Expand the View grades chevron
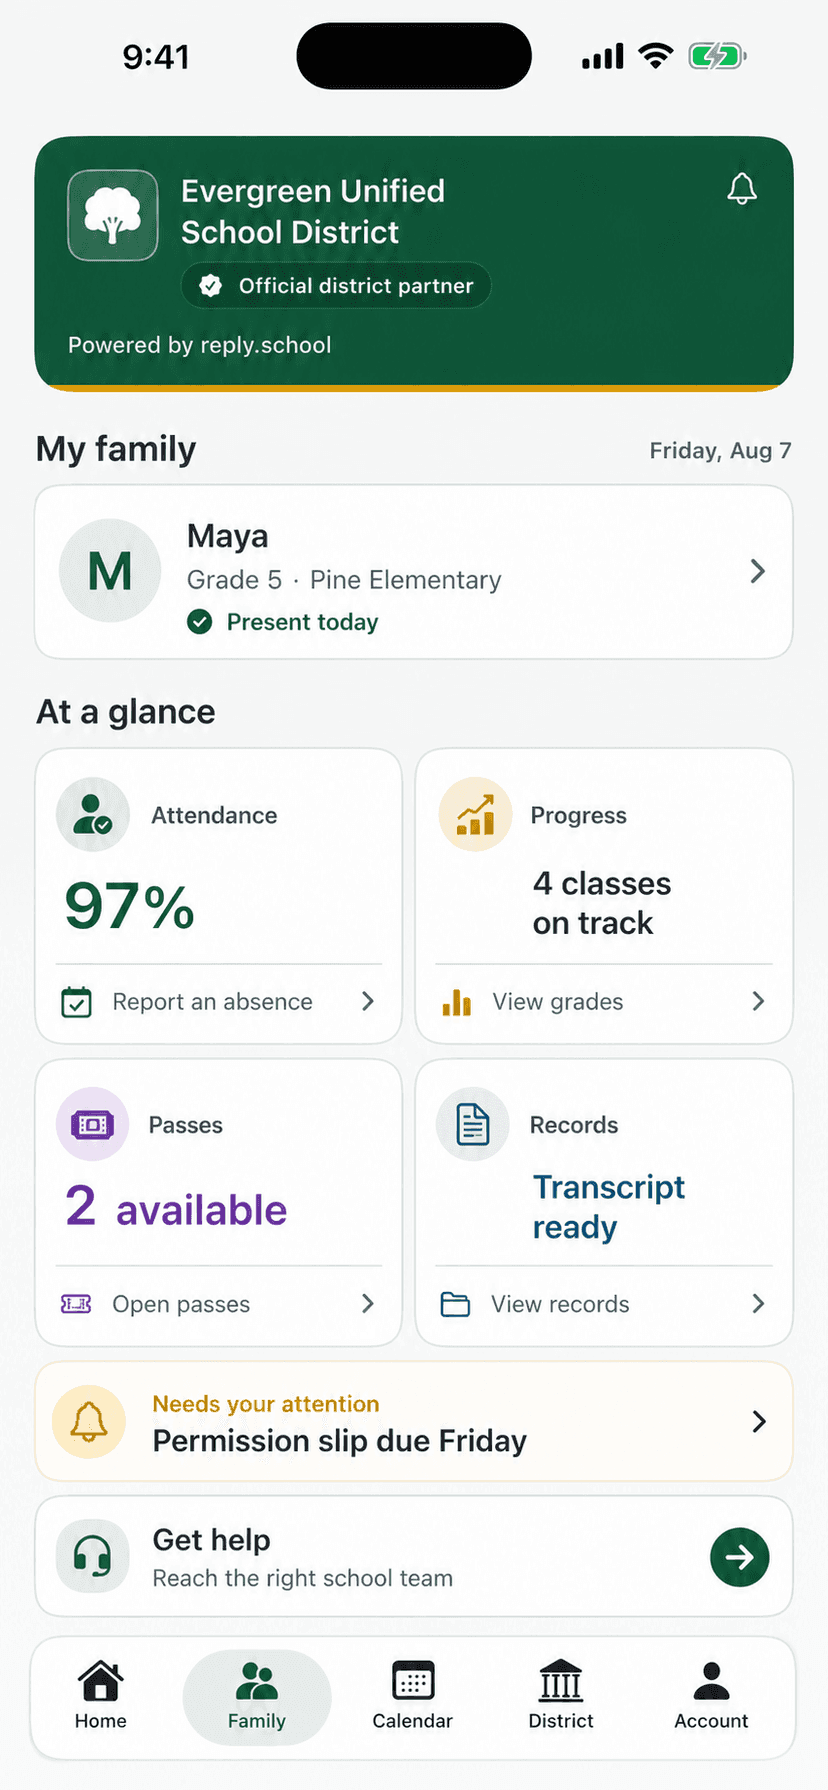 pos(758,1001)
